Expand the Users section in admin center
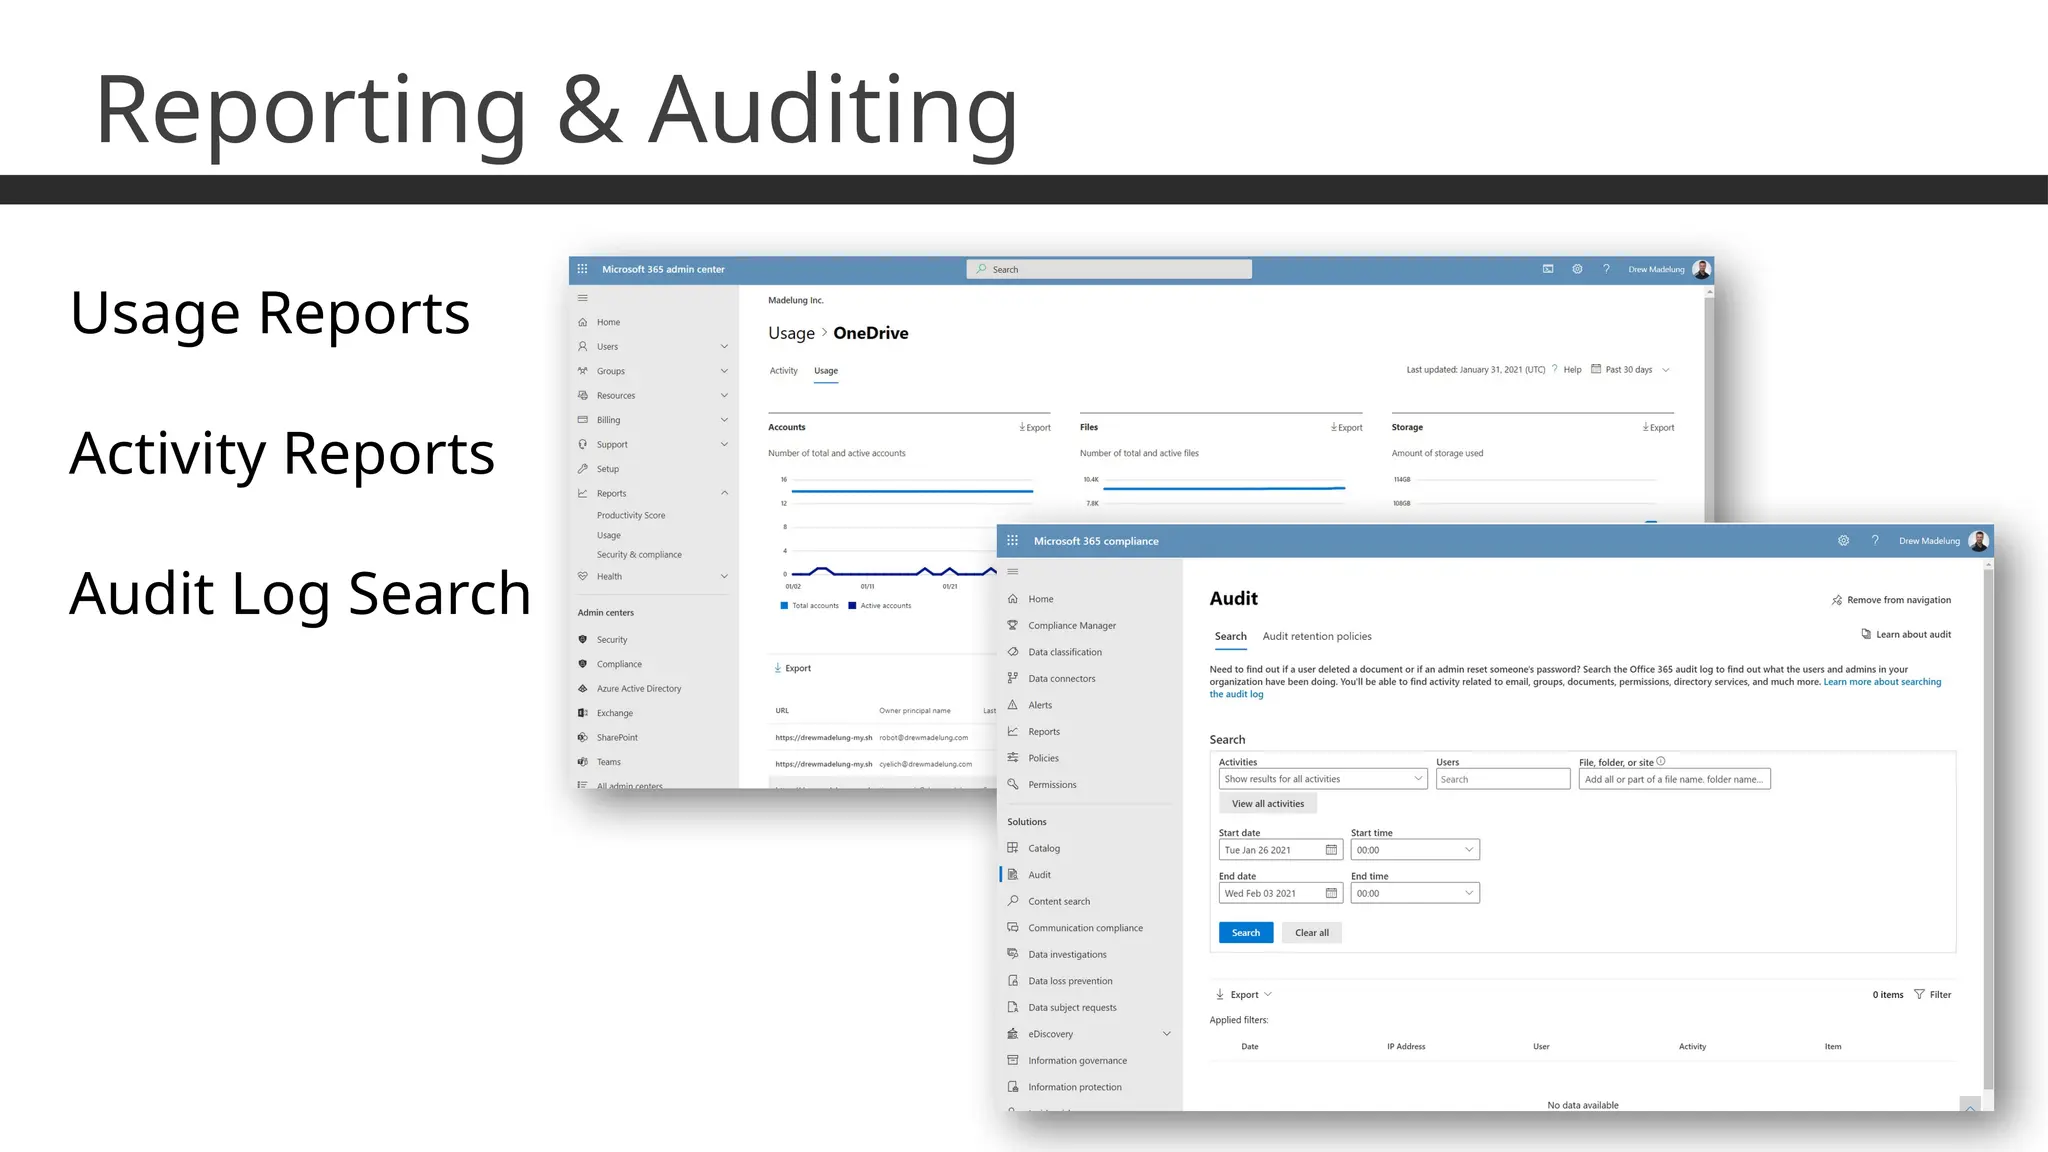Image resolution: width=2048 pixels, height=1152 pixels. pyautogui.click(x=724, y=346)
